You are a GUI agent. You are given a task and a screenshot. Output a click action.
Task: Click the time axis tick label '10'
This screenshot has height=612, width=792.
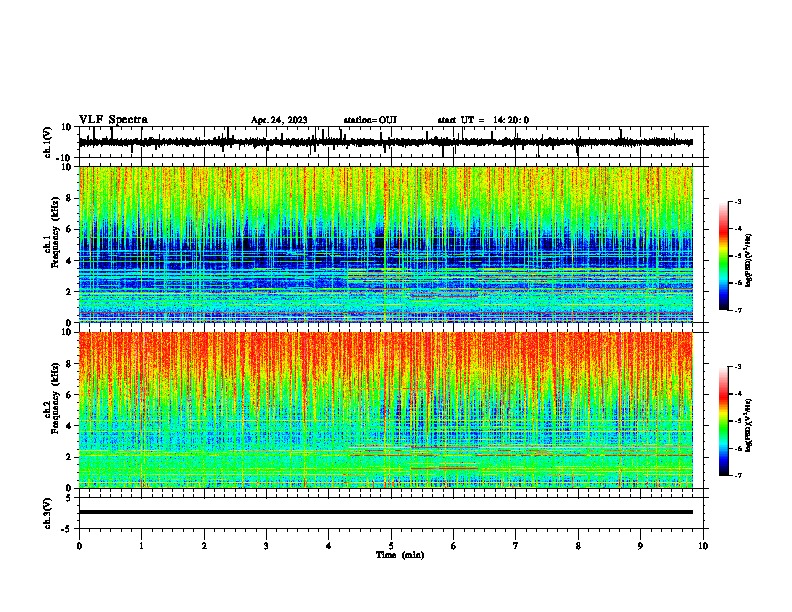703,546
